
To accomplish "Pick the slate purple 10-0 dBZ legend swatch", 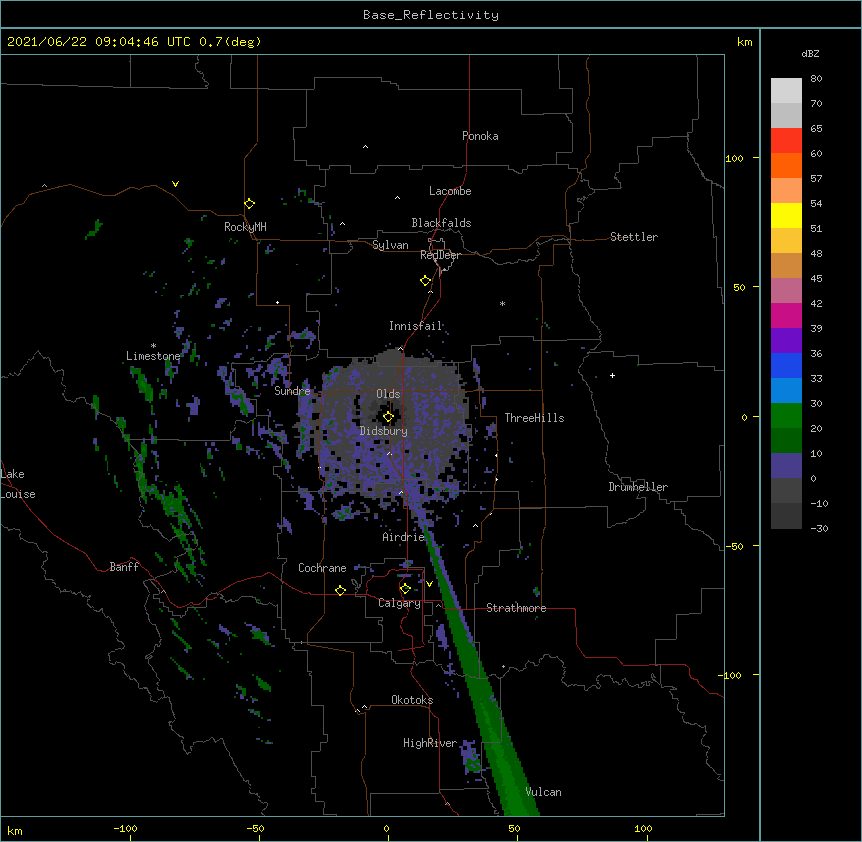I will tap(786, 466).
